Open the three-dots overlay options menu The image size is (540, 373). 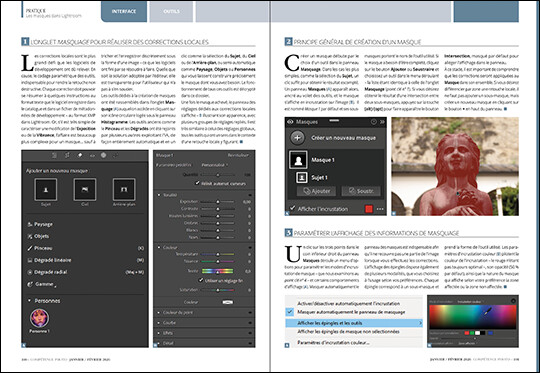[380, 209]
